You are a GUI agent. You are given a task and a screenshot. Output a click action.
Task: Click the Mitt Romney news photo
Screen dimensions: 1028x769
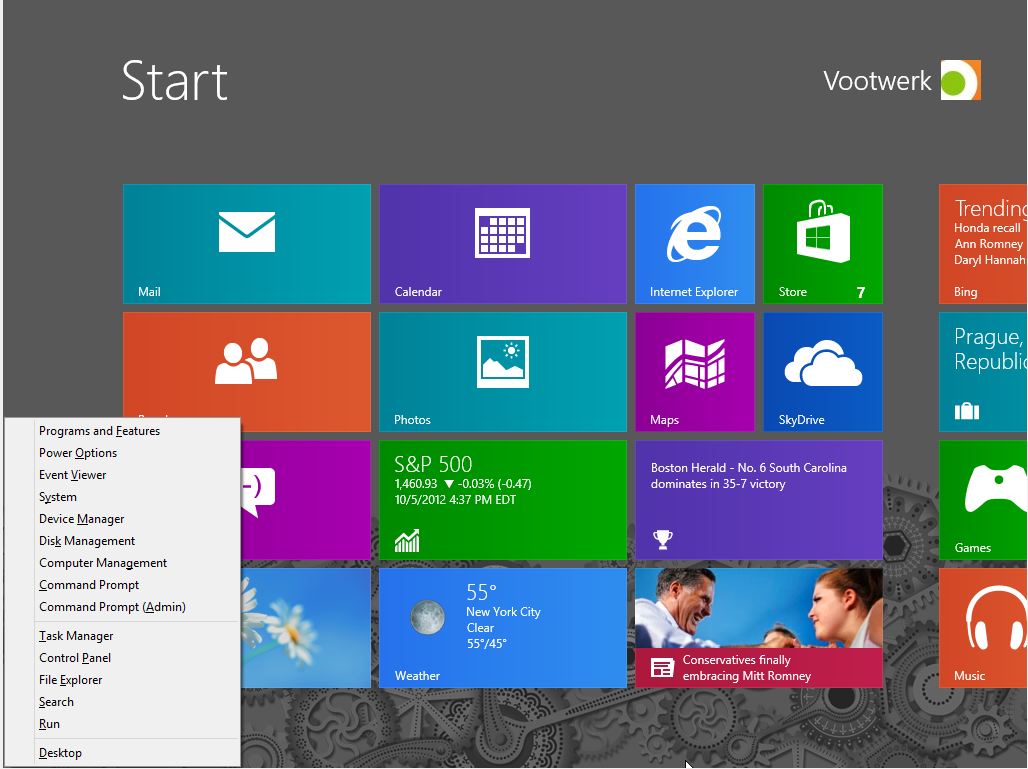pos(759,608)
